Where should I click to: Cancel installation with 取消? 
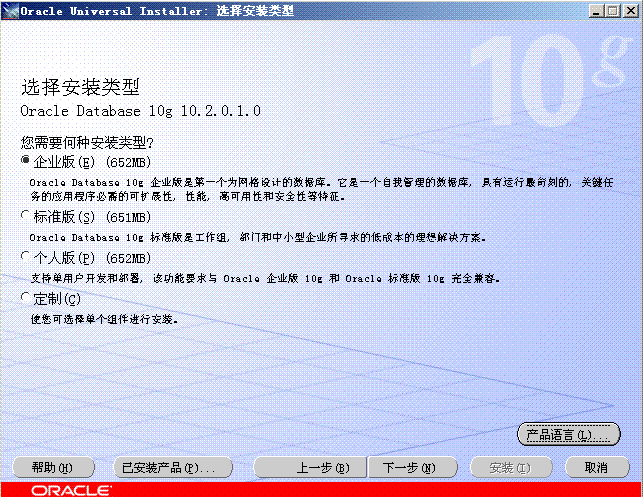coord(597,467)
